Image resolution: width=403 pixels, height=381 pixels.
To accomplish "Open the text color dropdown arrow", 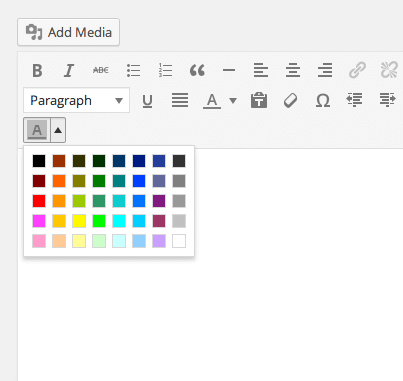I will pos(233,100).
